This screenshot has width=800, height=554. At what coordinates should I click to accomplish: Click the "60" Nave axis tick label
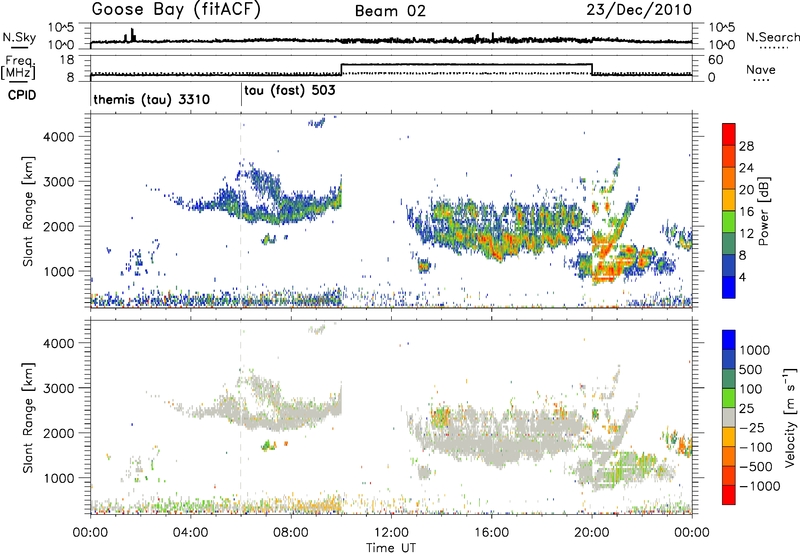[x=716, y=60]
